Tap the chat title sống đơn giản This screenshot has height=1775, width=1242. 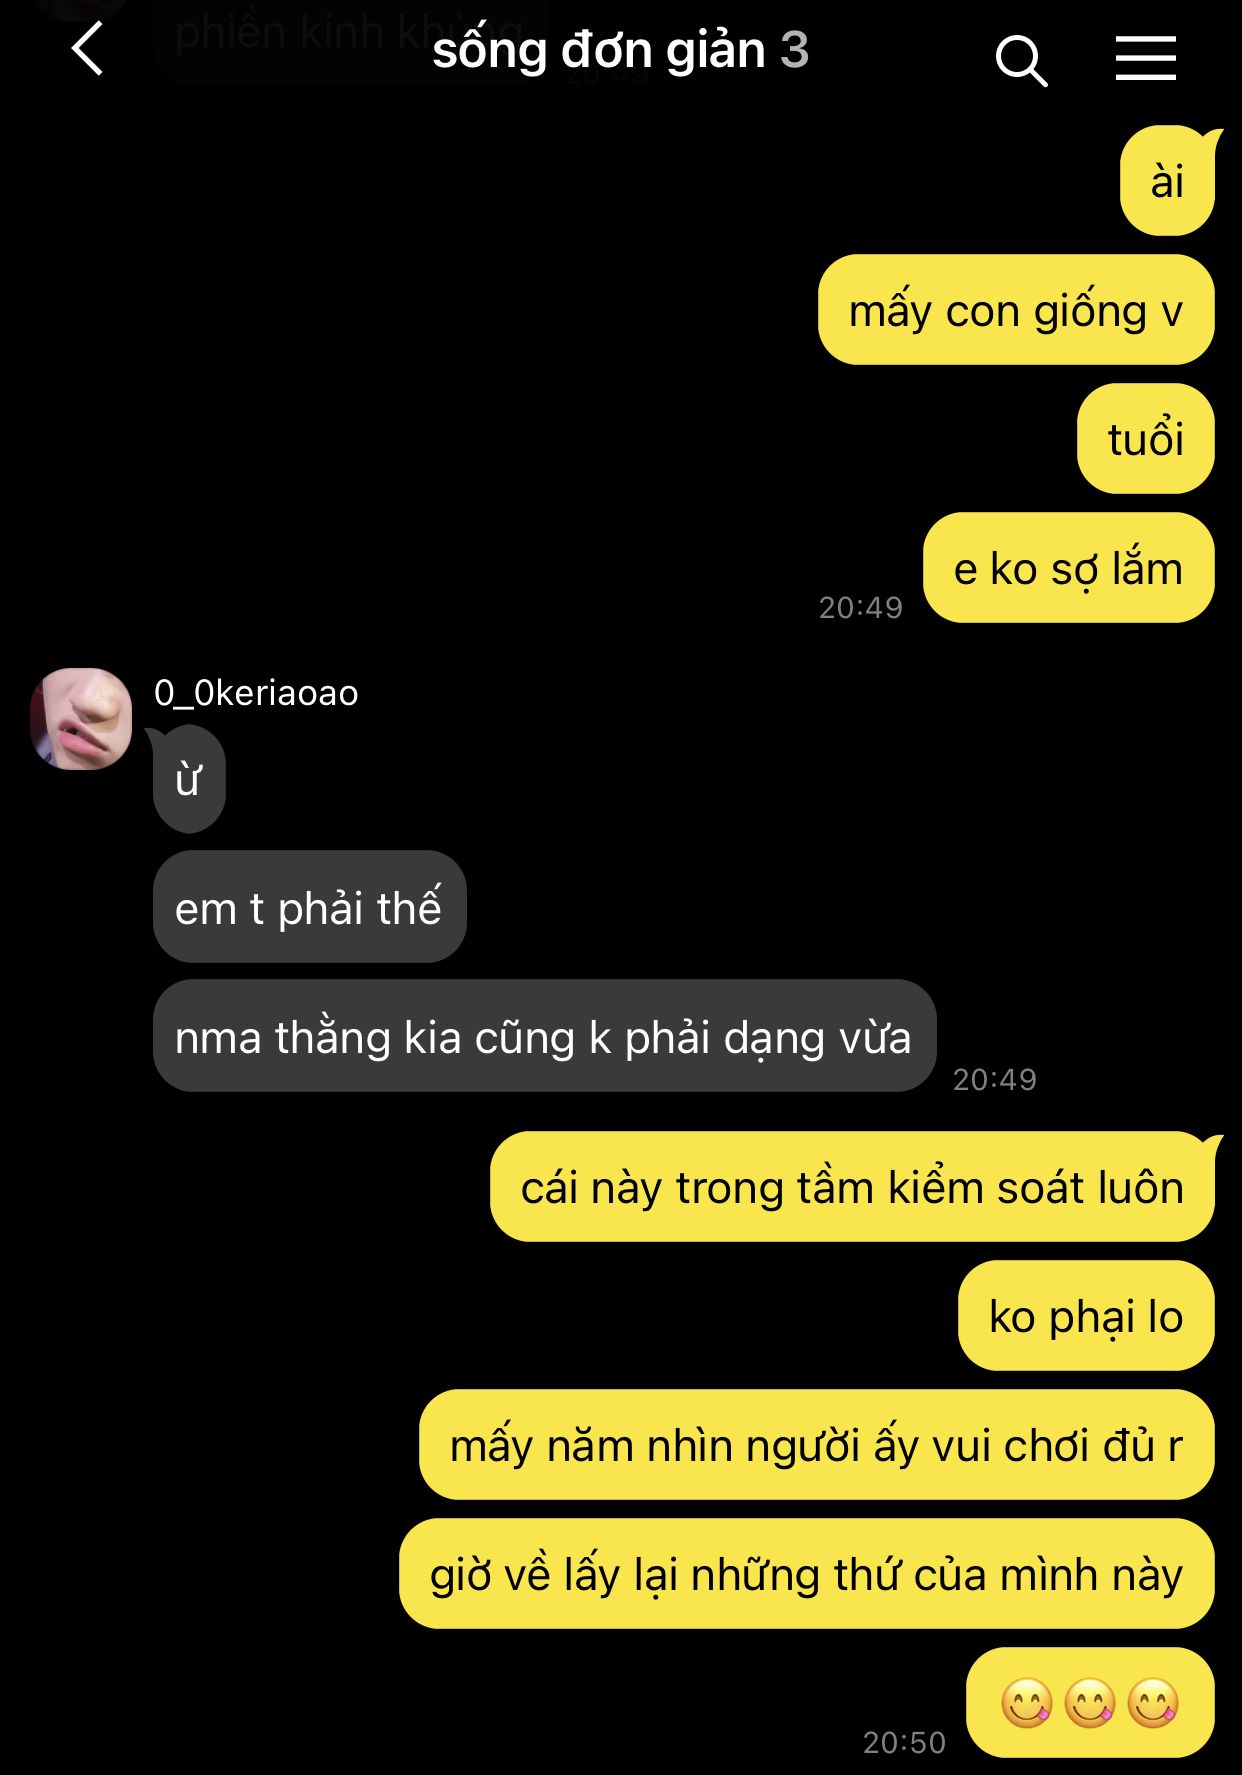tap(599, 50)
